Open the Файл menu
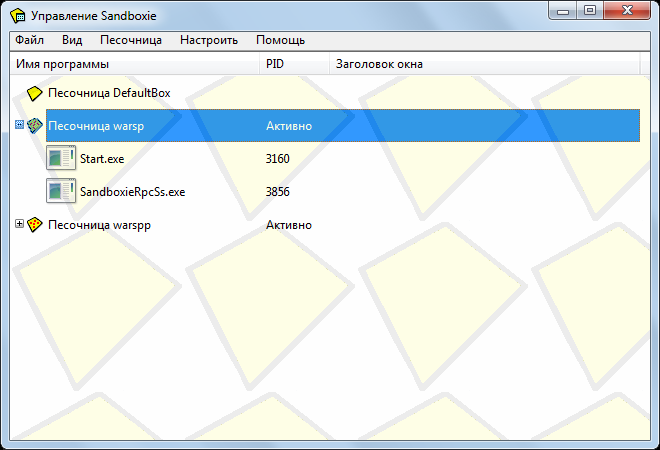The height and width of the screenshot is (450, 660). click(29, 40)
